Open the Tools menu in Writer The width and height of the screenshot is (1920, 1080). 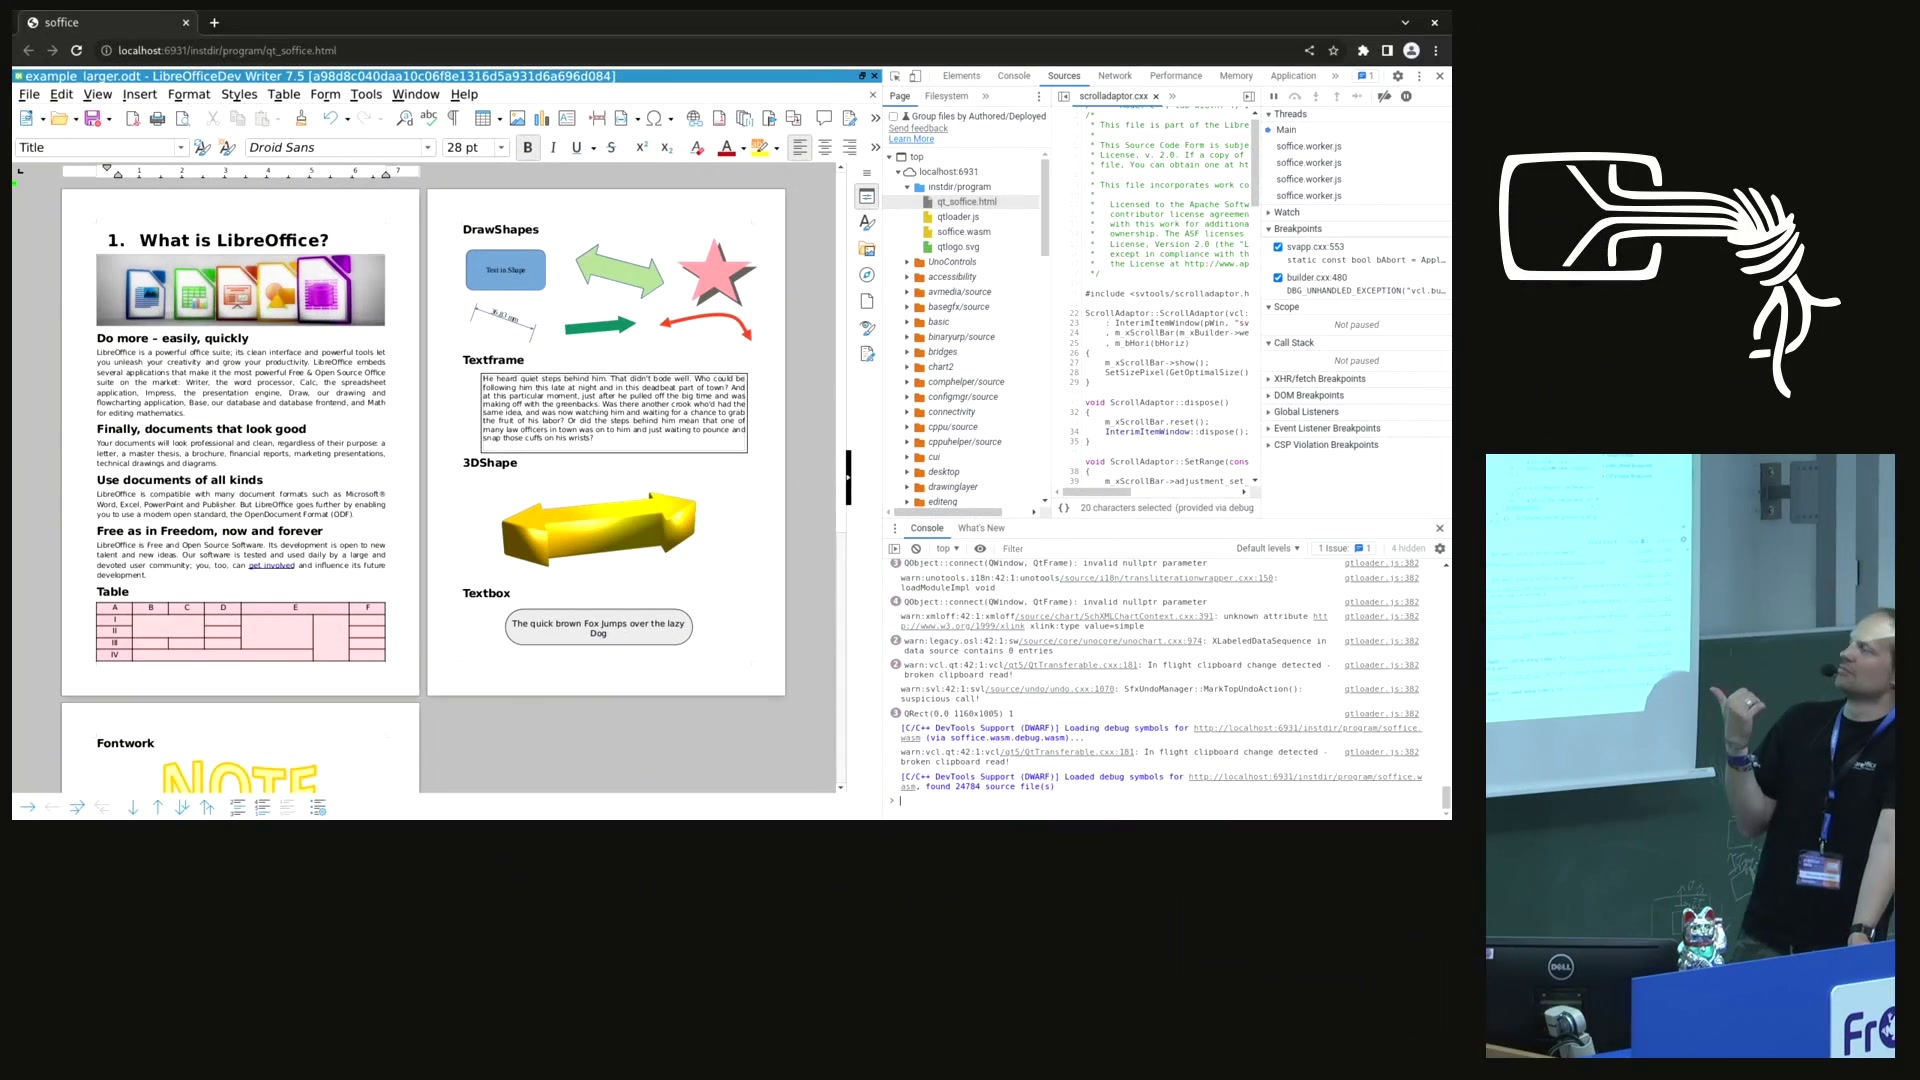366,94
